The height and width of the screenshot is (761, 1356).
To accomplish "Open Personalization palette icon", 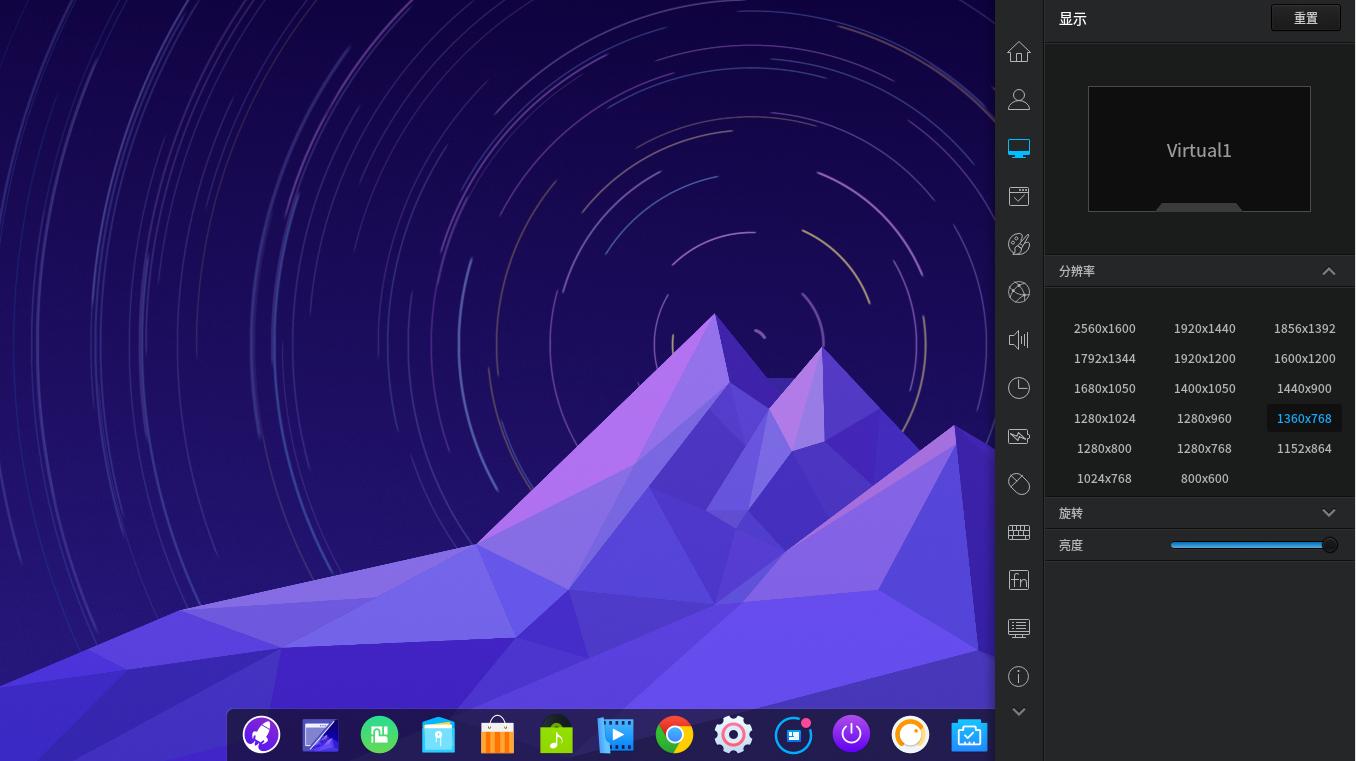I will [1018, 244].
